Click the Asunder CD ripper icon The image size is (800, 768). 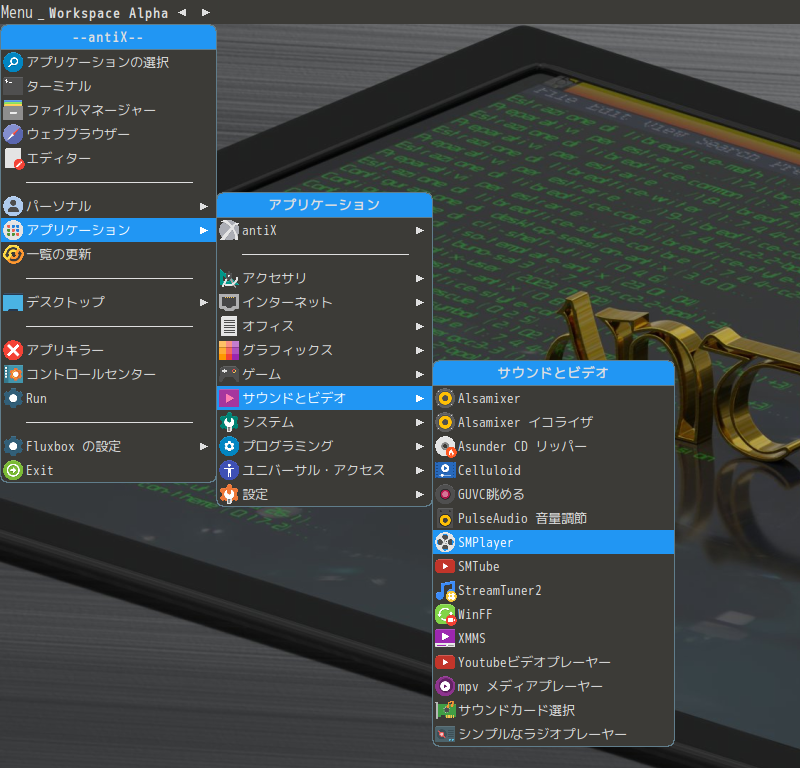[445, 446]
